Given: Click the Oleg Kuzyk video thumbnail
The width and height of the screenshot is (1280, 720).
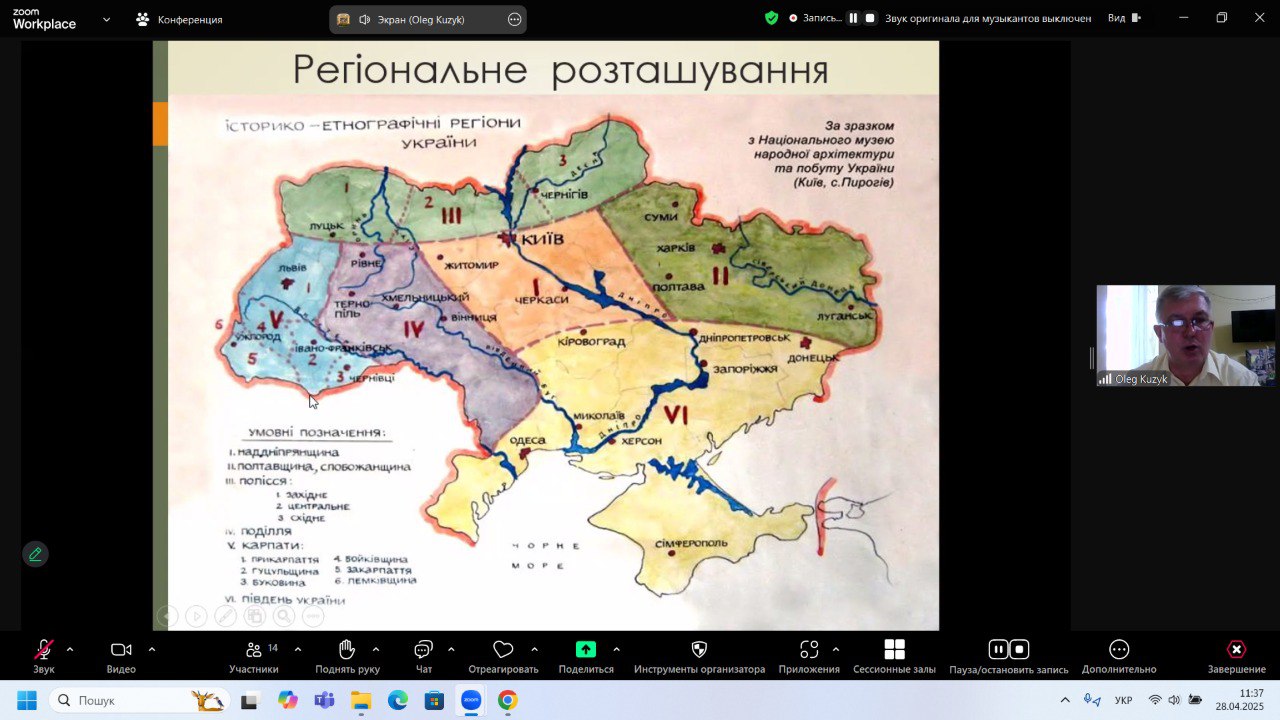Looking at the screenshot, I should [1185, 335].
